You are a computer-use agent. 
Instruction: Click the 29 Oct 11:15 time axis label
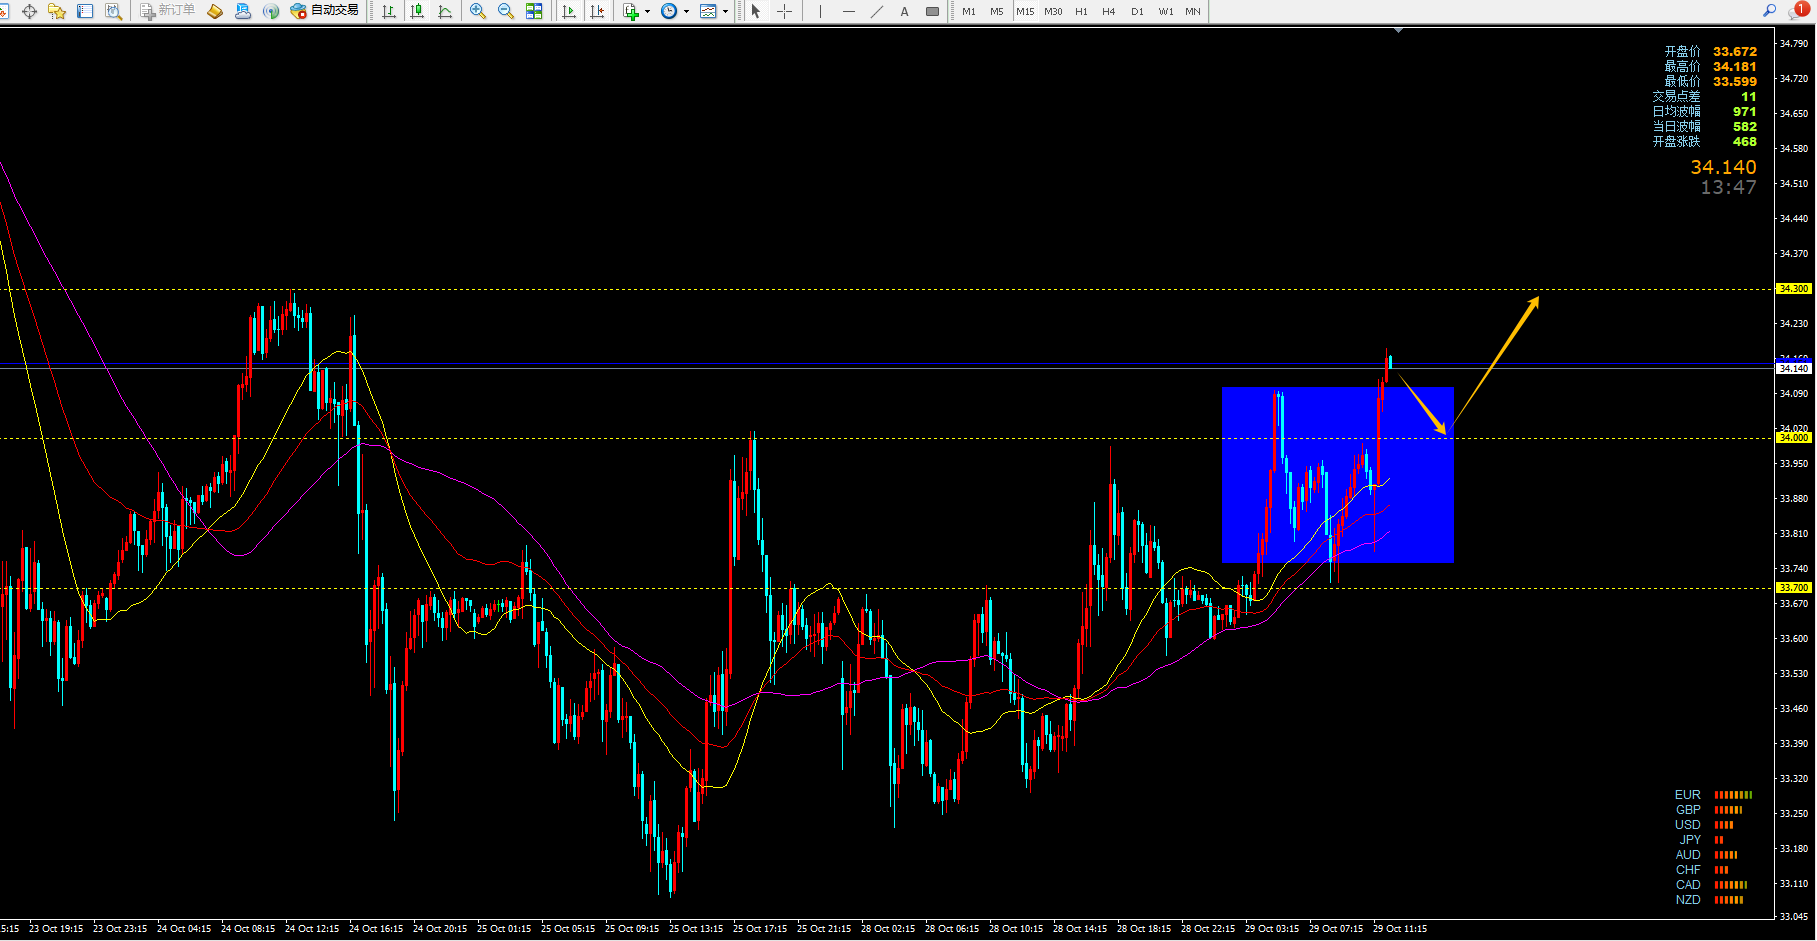pyautogui.click(x=1399, y=929)
